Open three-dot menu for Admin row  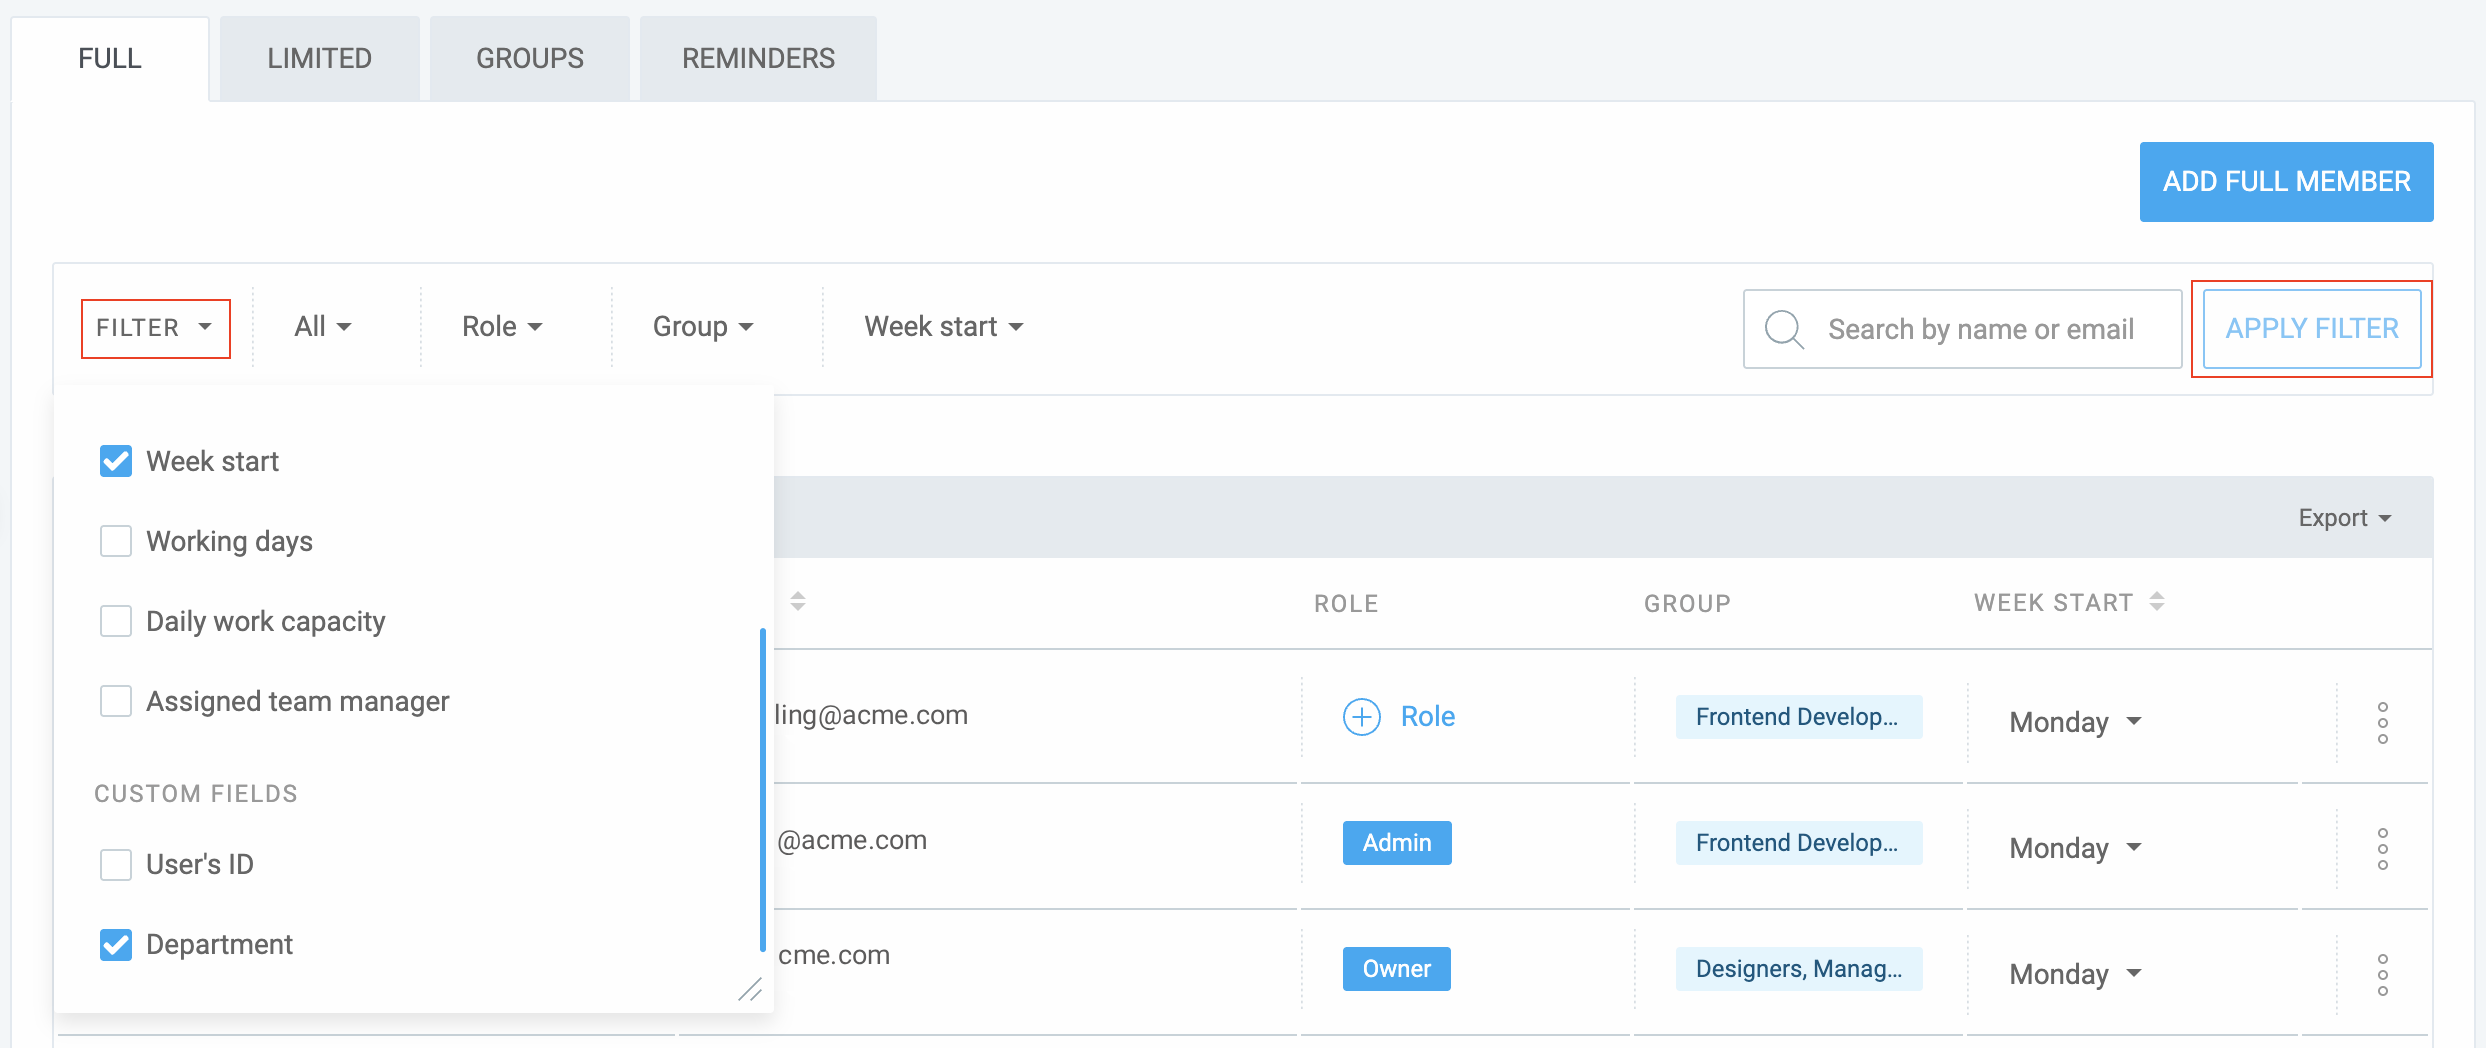tap(2382, 848)
